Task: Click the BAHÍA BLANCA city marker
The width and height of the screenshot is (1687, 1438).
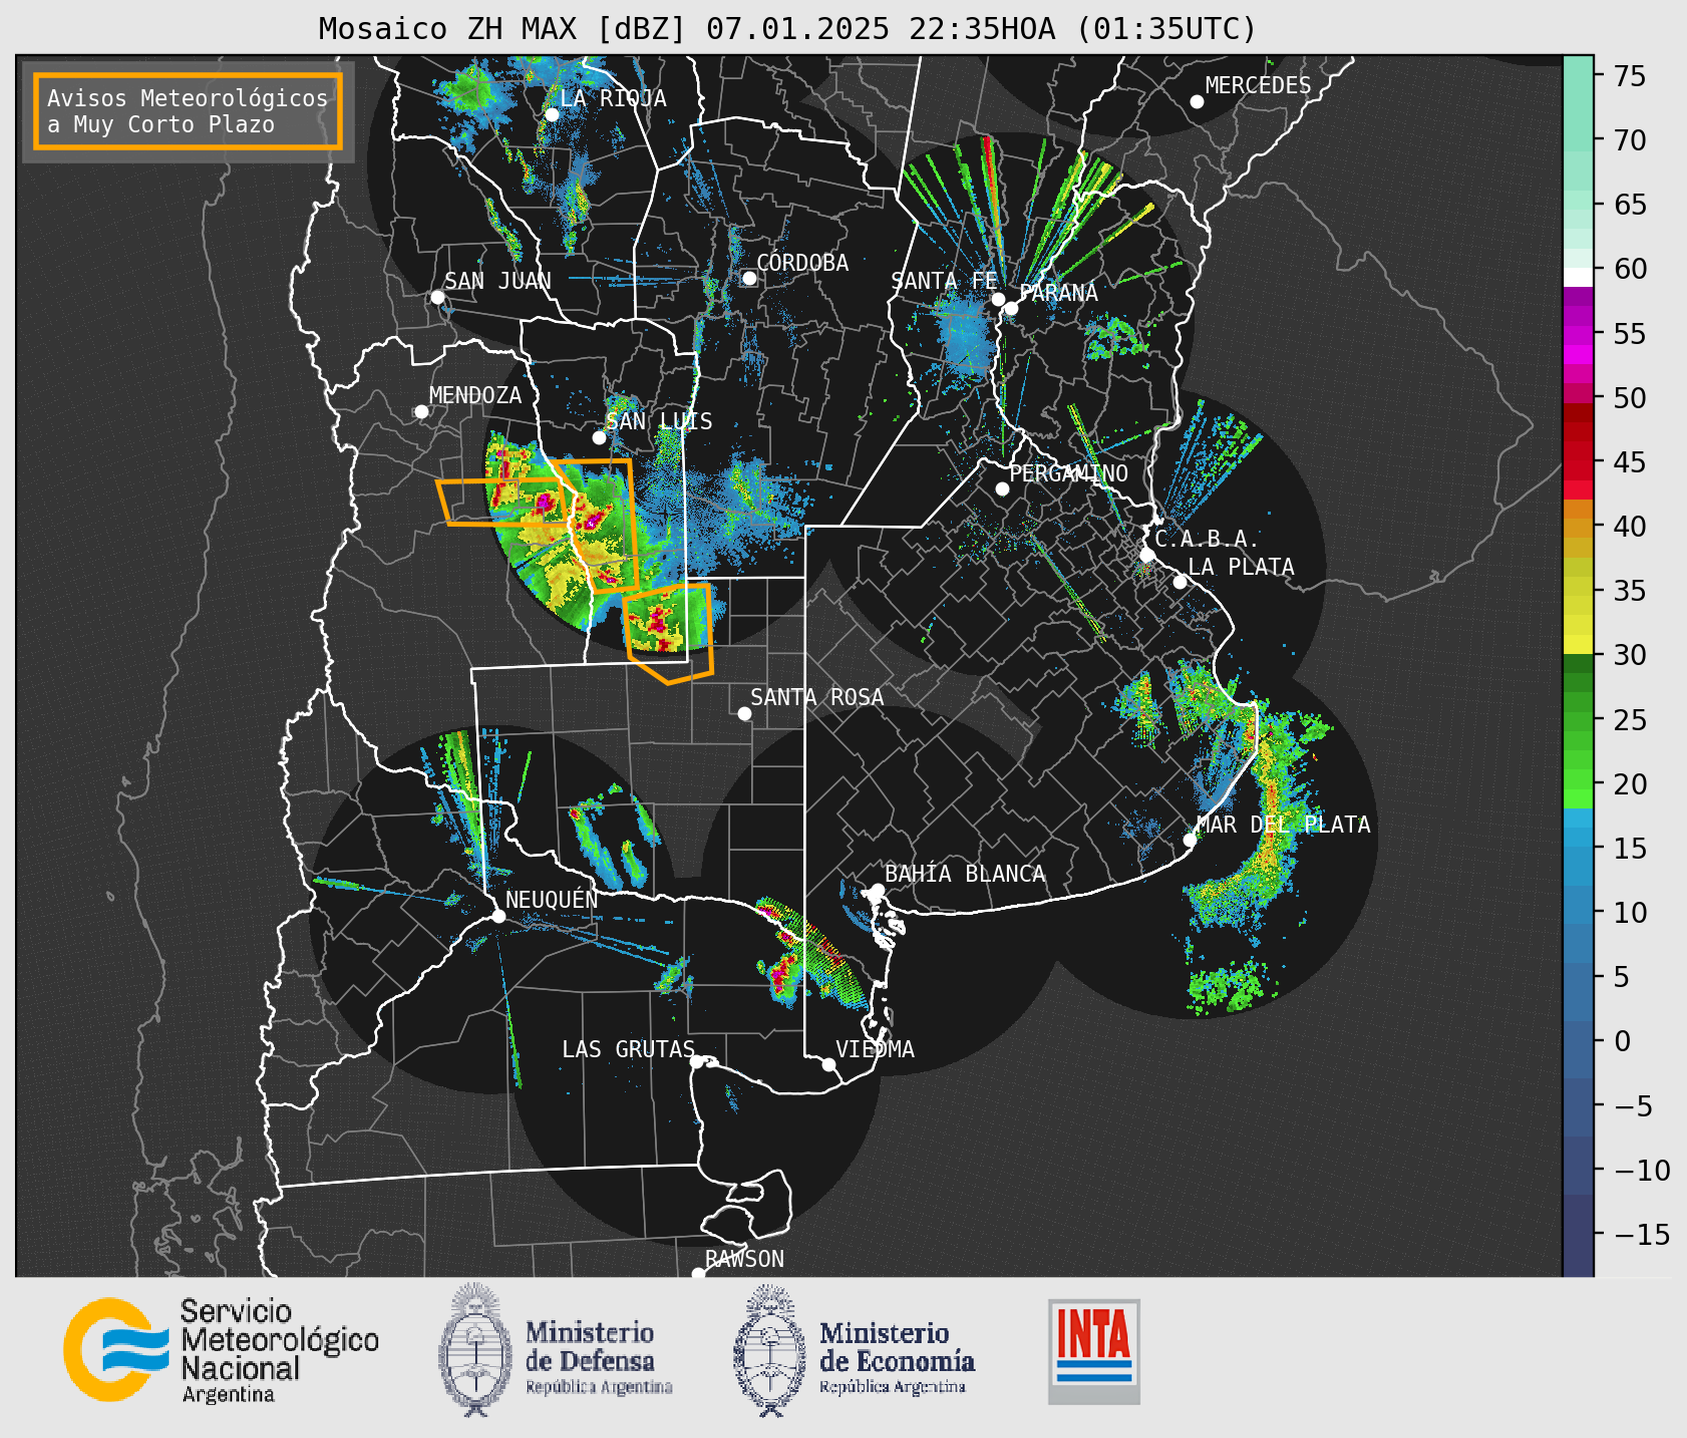Action: tap(877, 890)
